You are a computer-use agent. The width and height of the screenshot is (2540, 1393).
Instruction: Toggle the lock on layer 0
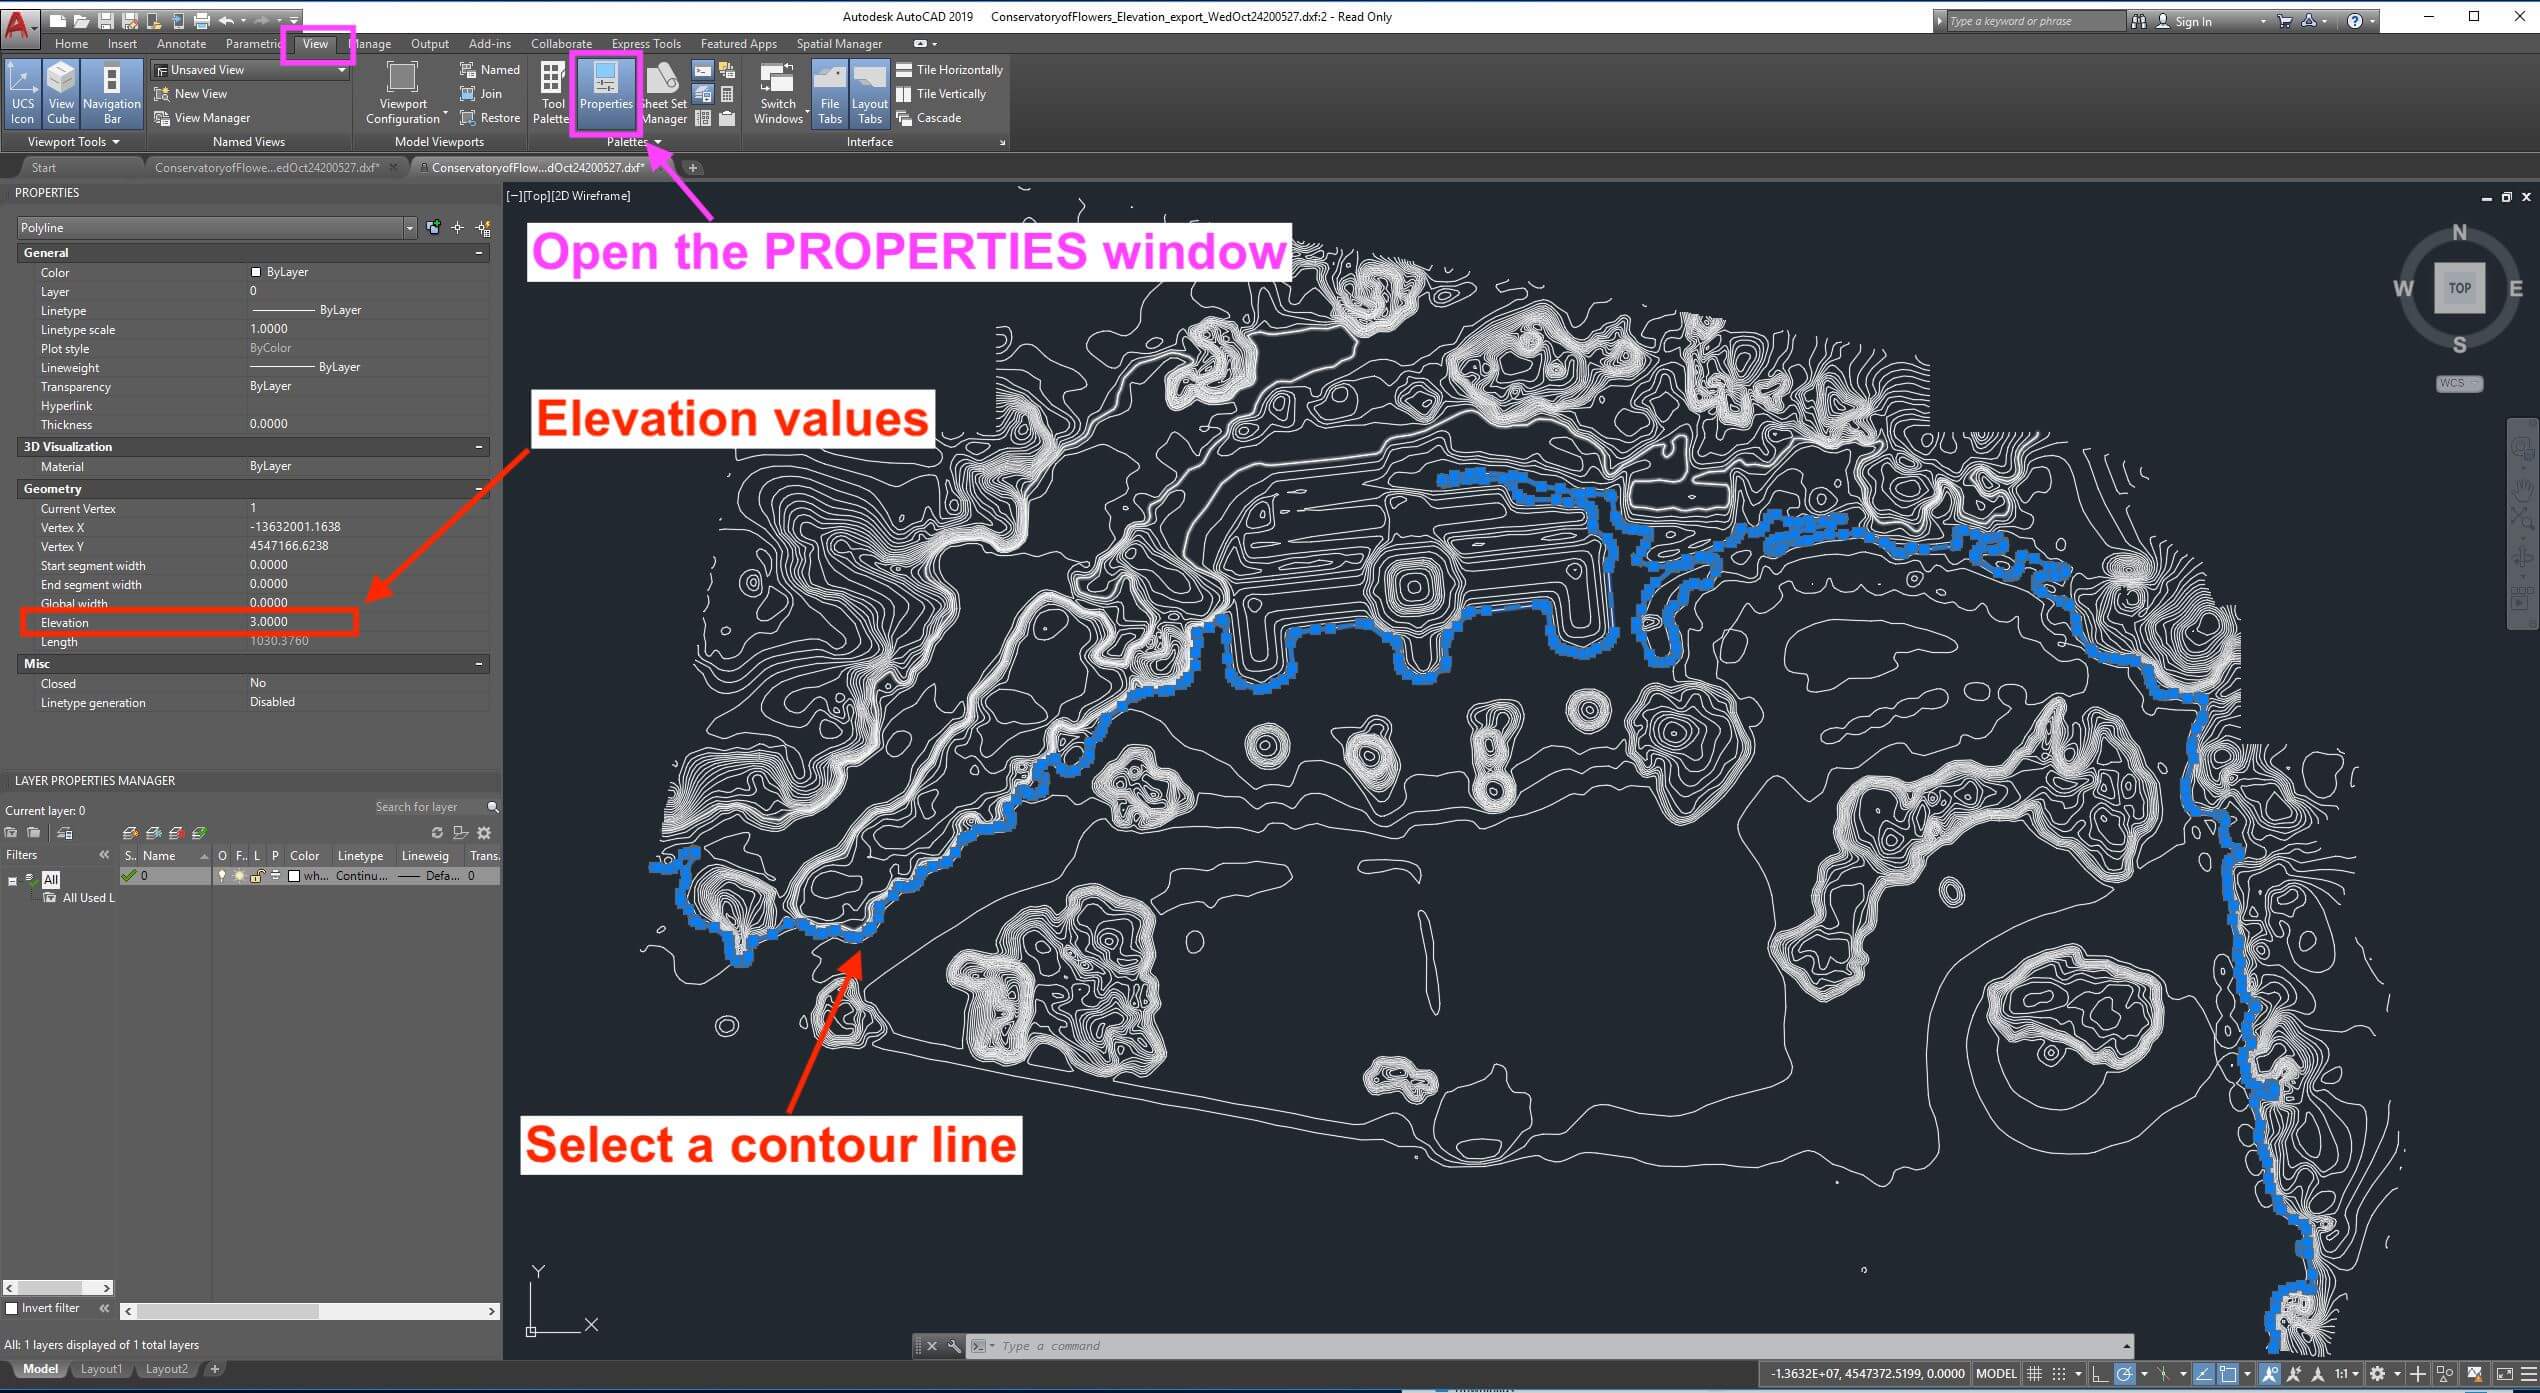point(257,876)
